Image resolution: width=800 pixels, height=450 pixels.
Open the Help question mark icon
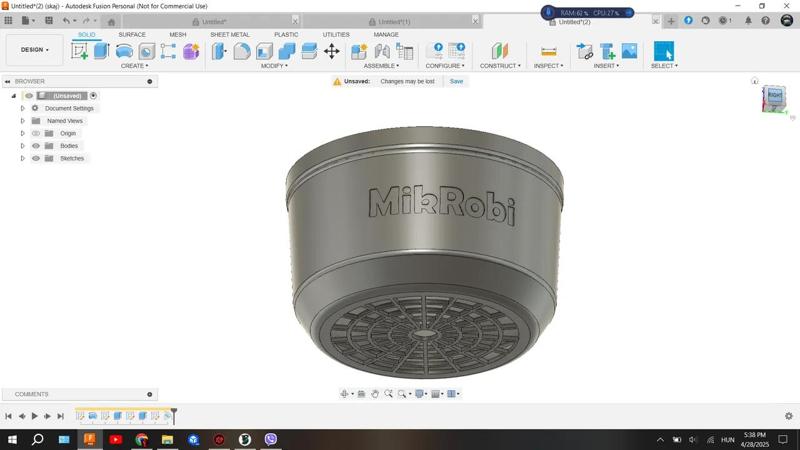click(765, 20)
